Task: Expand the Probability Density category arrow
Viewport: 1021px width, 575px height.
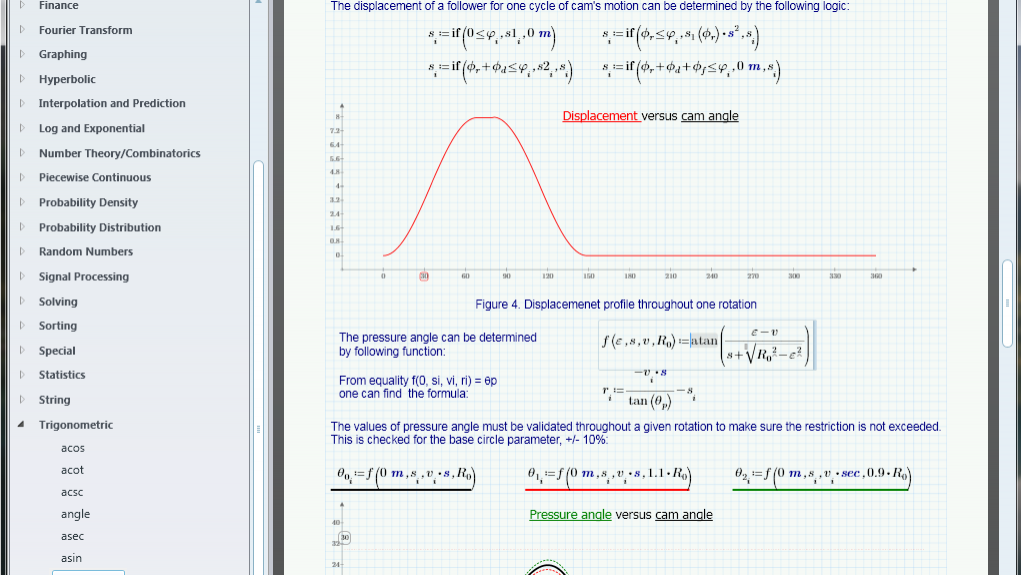Action: click(23, 203)
